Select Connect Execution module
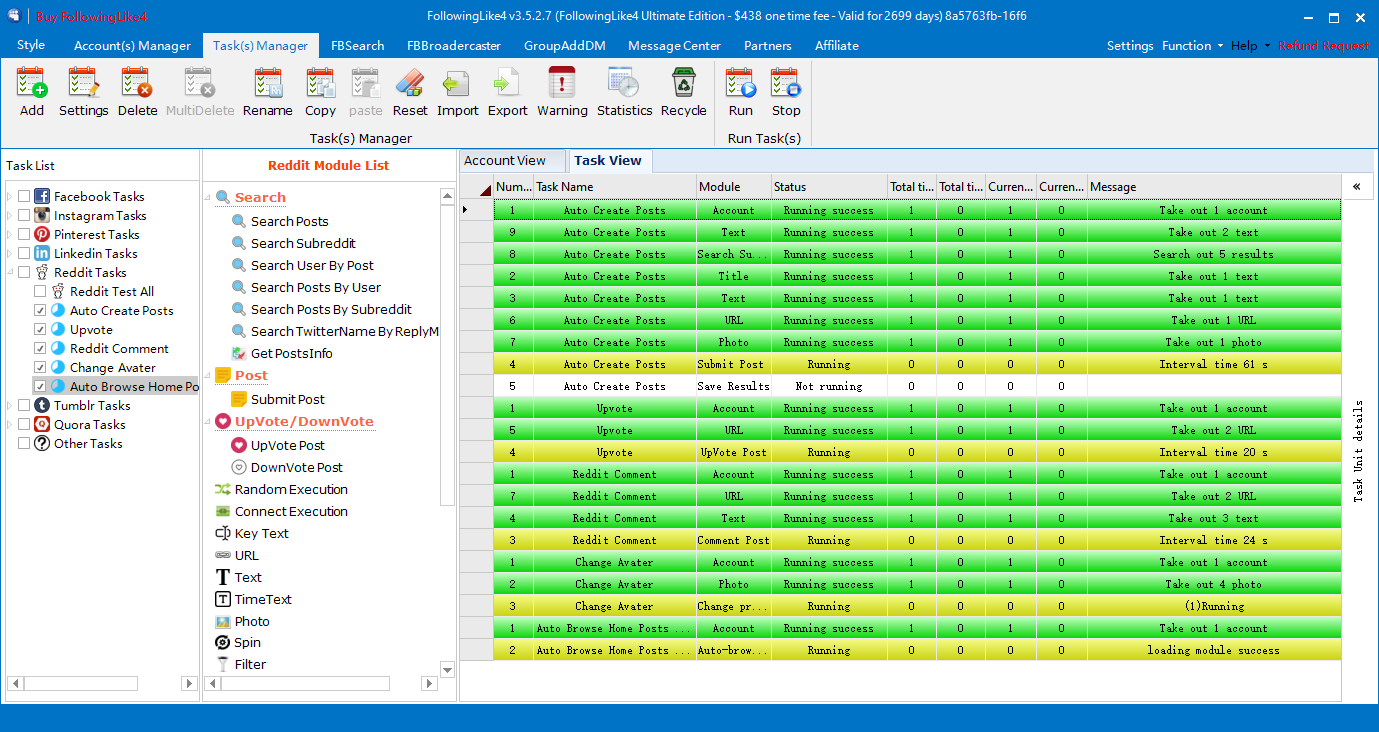 pyautogui.click(x=291, y=511)
